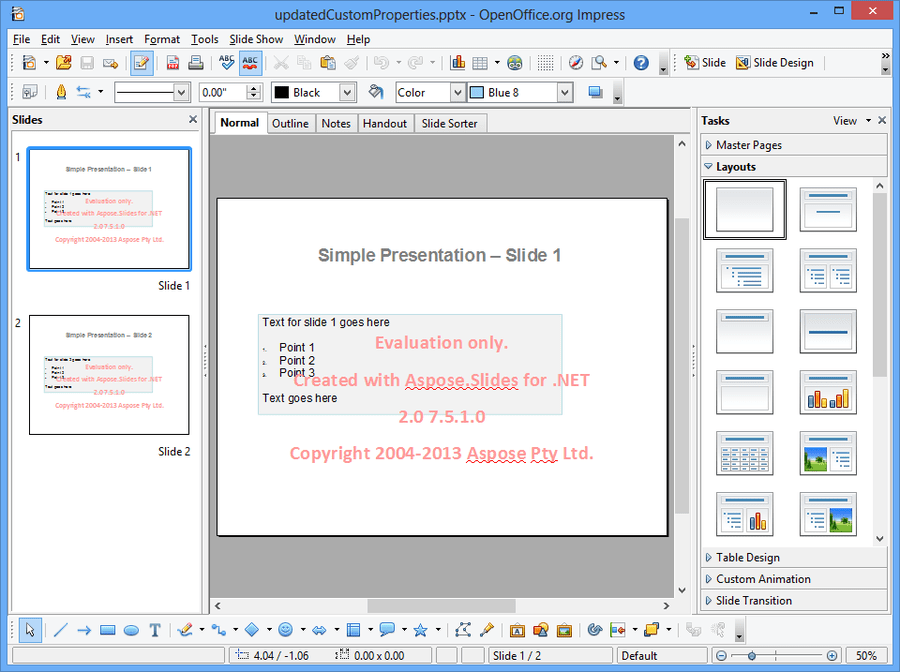This screenshot has width=900, height=672.
Task: Run Spelling check icon
Action: point(227,63)
